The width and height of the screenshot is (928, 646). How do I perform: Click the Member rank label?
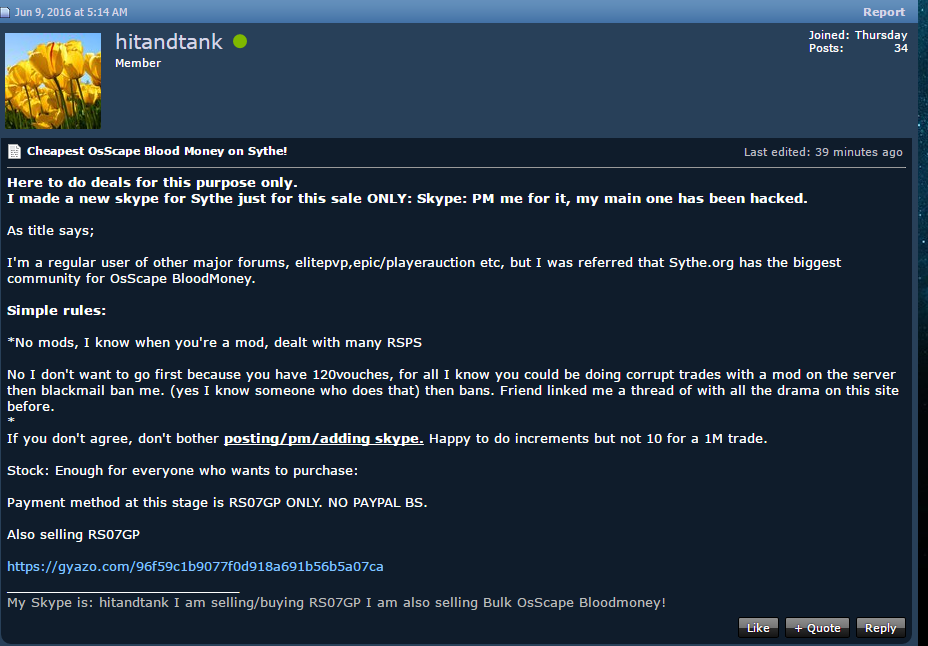138,63
